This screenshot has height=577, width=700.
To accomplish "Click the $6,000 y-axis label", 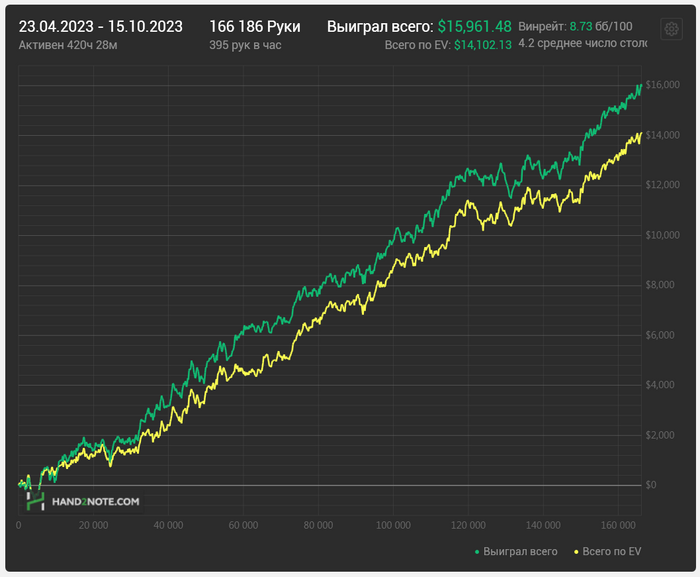I will [660, 335].
